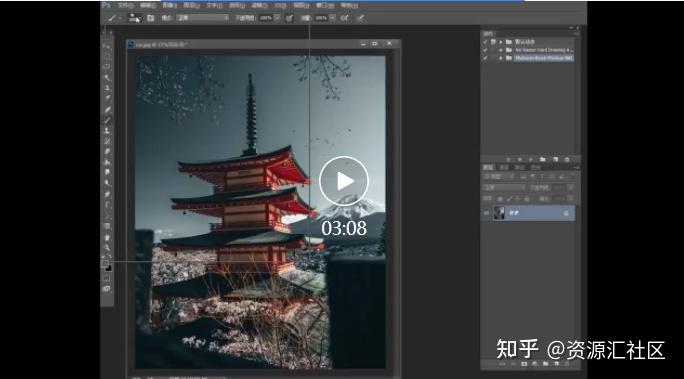Select the Lasso tool
Screen dimensions: 684x379
point(107,67)
